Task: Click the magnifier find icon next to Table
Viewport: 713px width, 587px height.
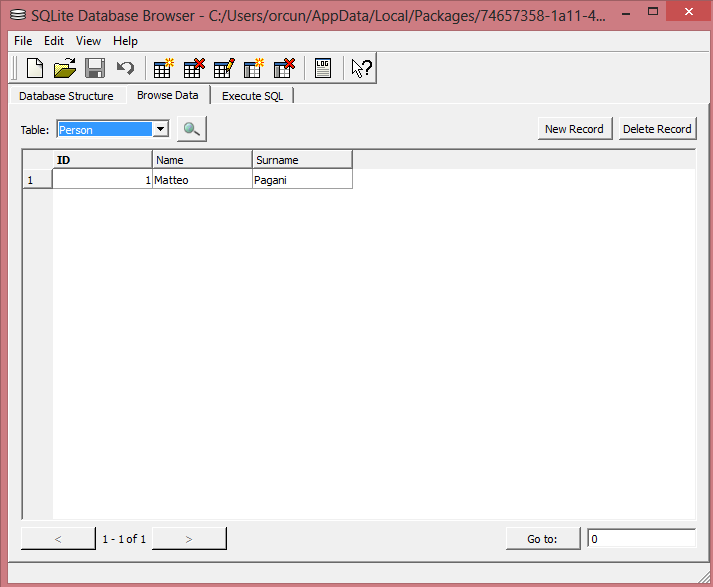Action: 191,129
